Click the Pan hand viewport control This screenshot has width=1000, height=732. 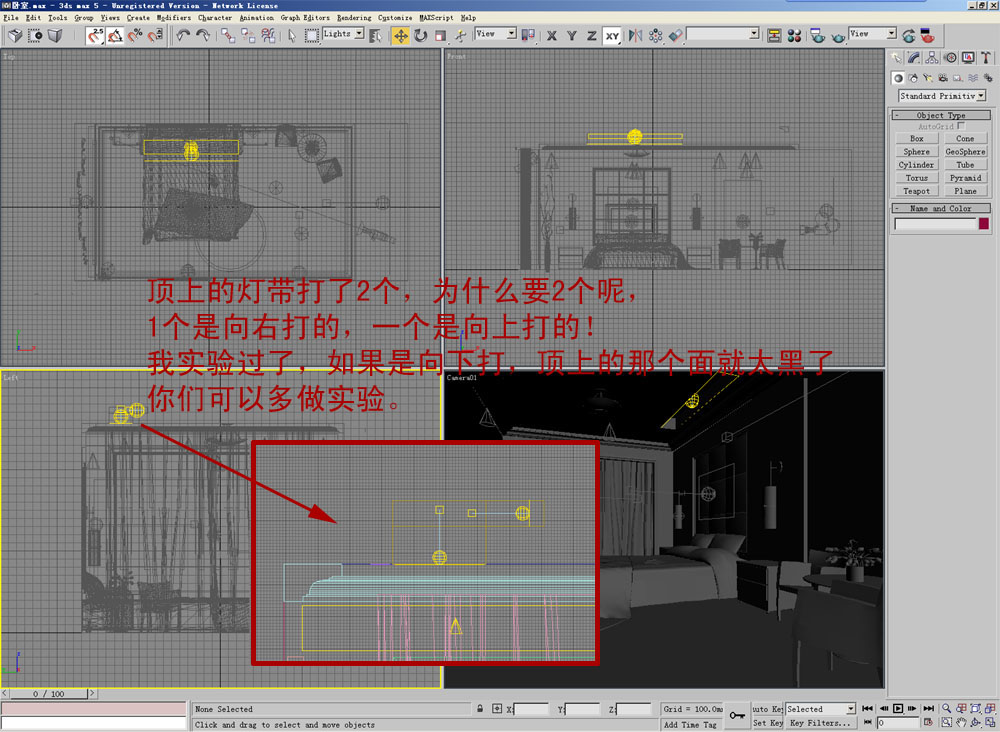(961, 722)
